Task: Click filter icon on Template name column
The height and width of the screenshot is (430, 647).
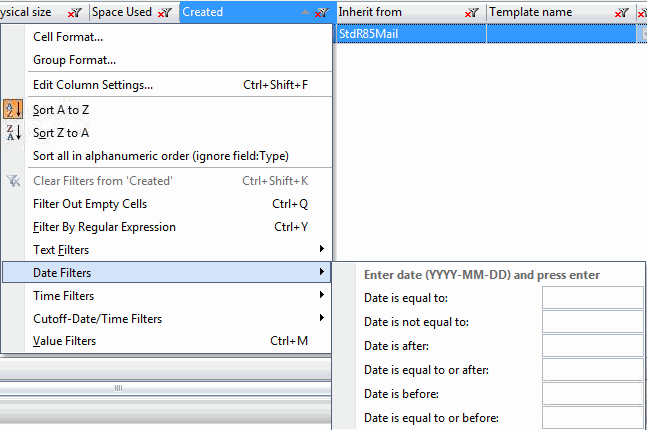Action: click(x=621, y=13)
